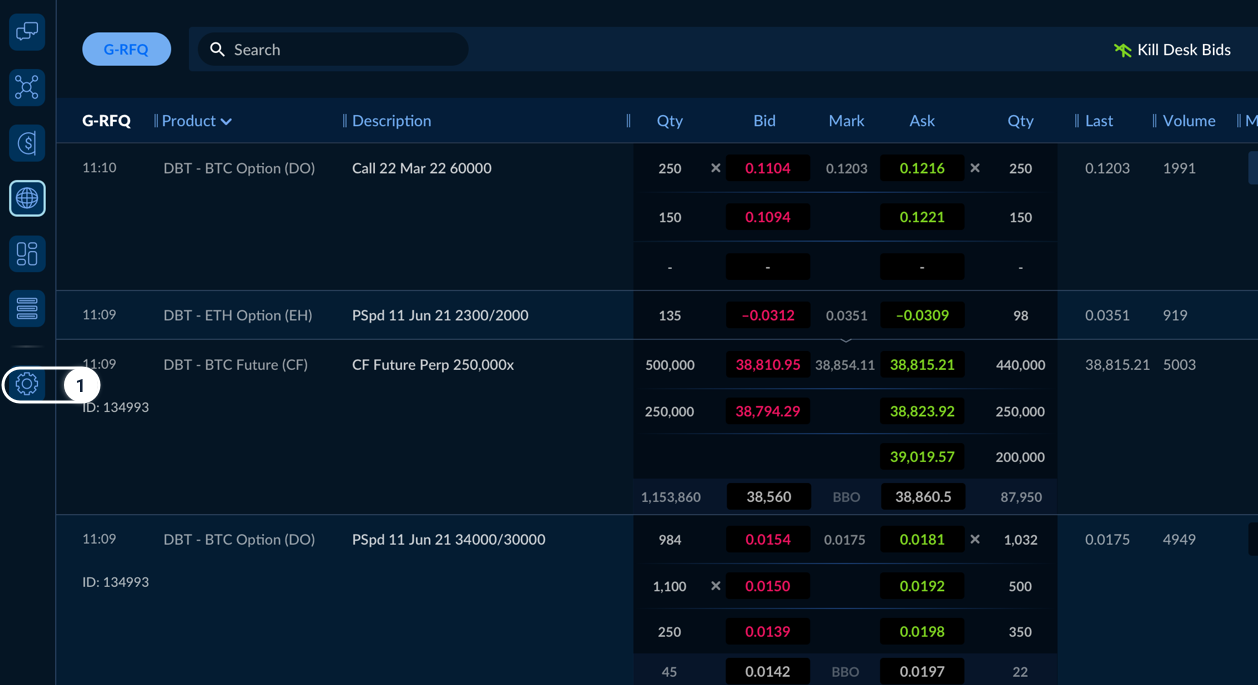
Task: Click Kill Desk Bids button
Action: coord(1172,49)
